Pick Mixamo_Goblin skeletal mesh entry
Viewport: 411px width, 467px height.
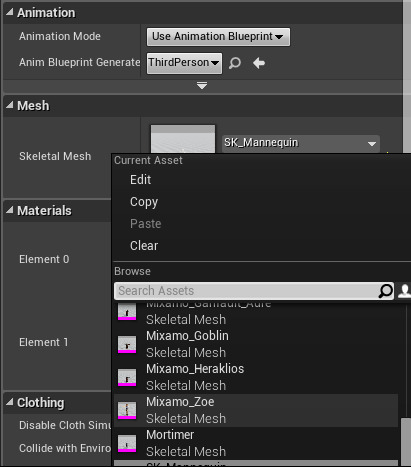click(256, 344)
